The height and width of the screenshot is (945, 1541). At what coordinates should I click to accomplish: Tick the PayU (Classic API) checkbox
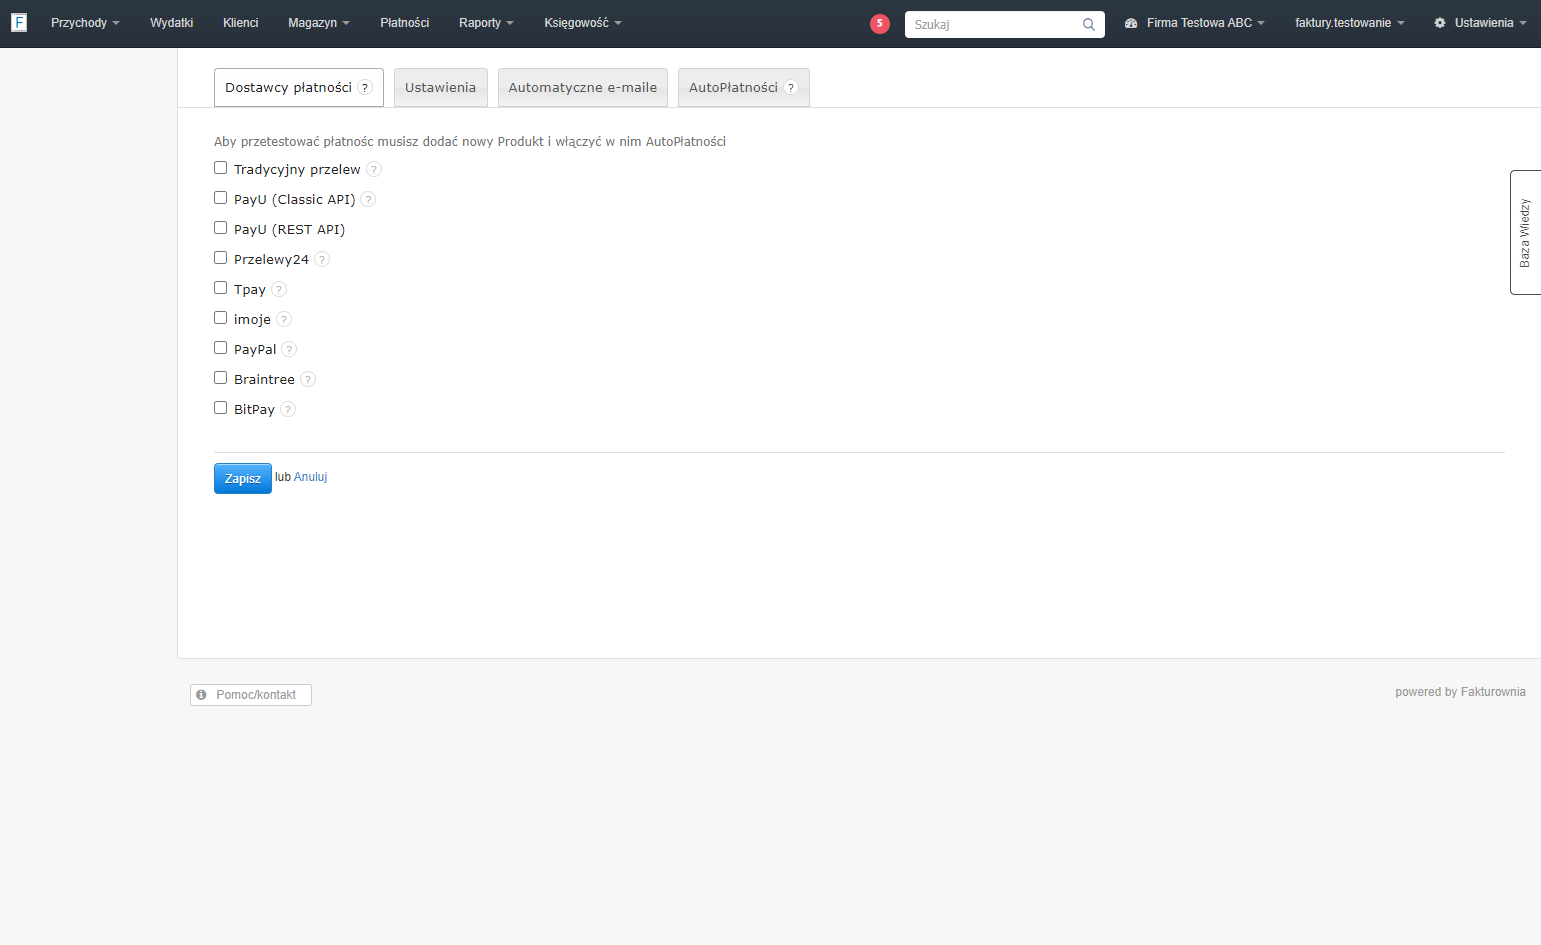[x=221, y=198]
